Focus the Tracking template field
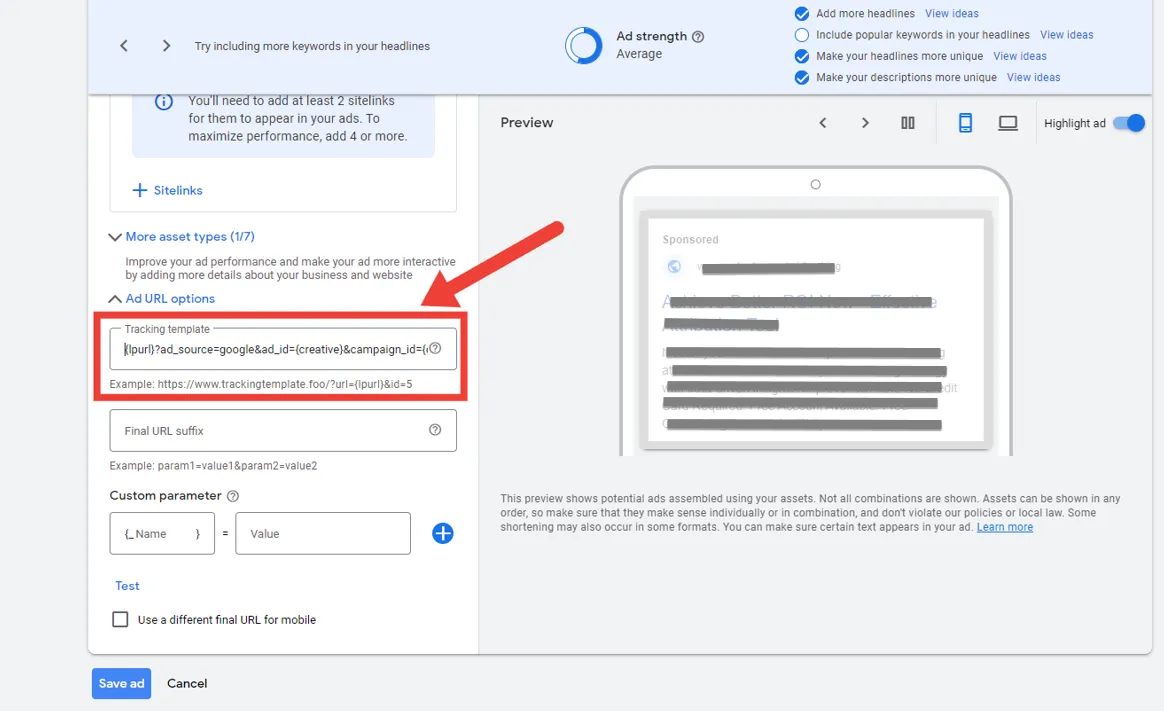 [283, 349]
